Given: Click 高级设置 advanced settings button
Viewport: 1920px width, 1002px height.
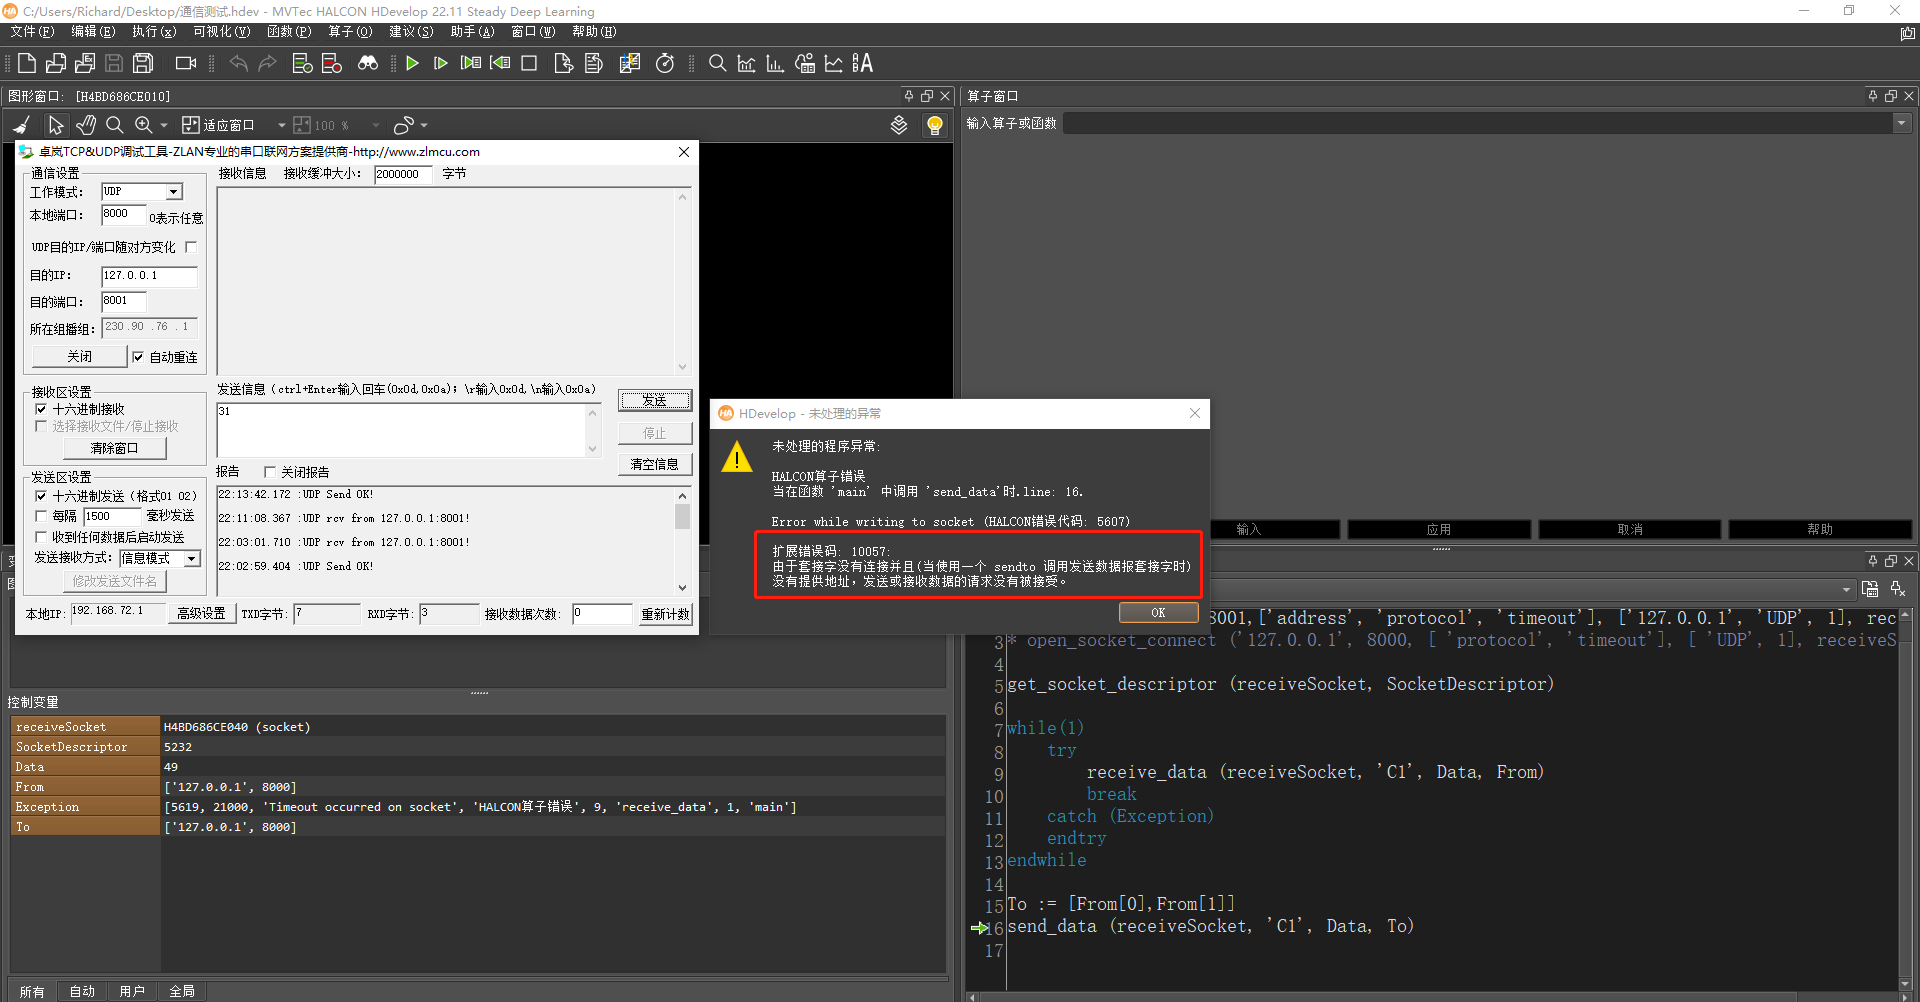Looking at the screenshot, I should (201, 614).
